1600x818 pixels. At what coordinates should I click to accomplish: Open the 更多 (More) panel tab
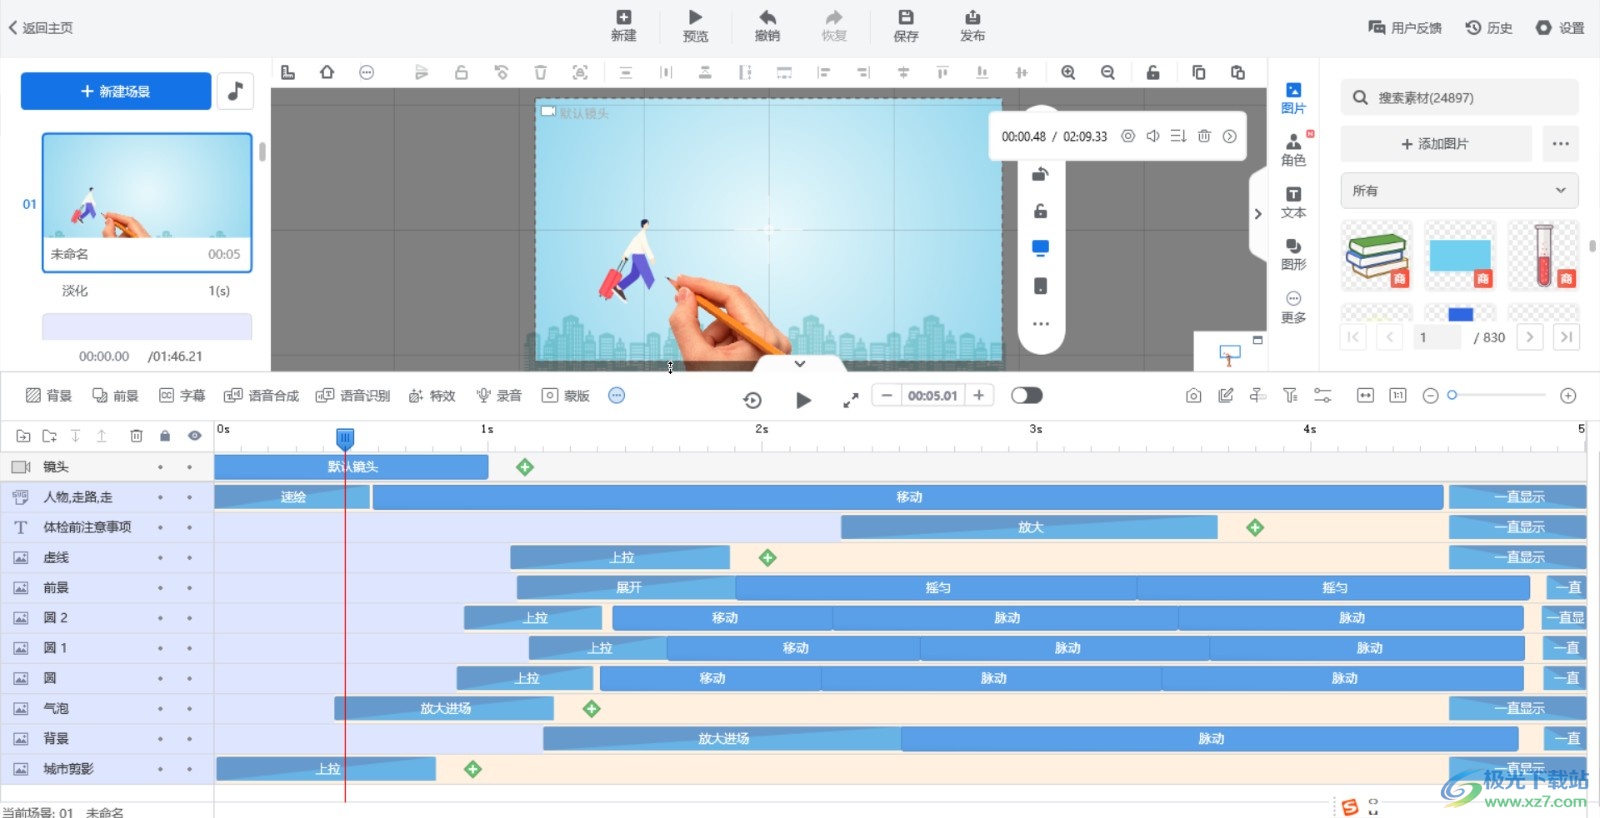coord(1293,307)
